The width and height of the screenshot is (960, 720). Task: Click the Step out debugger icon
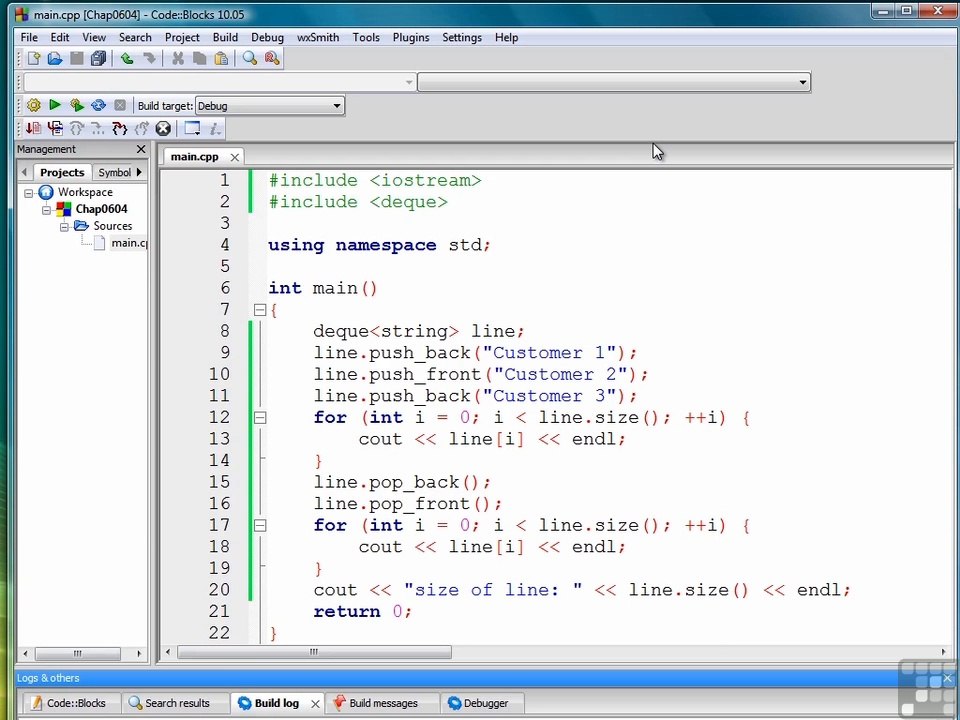(141, 129)
